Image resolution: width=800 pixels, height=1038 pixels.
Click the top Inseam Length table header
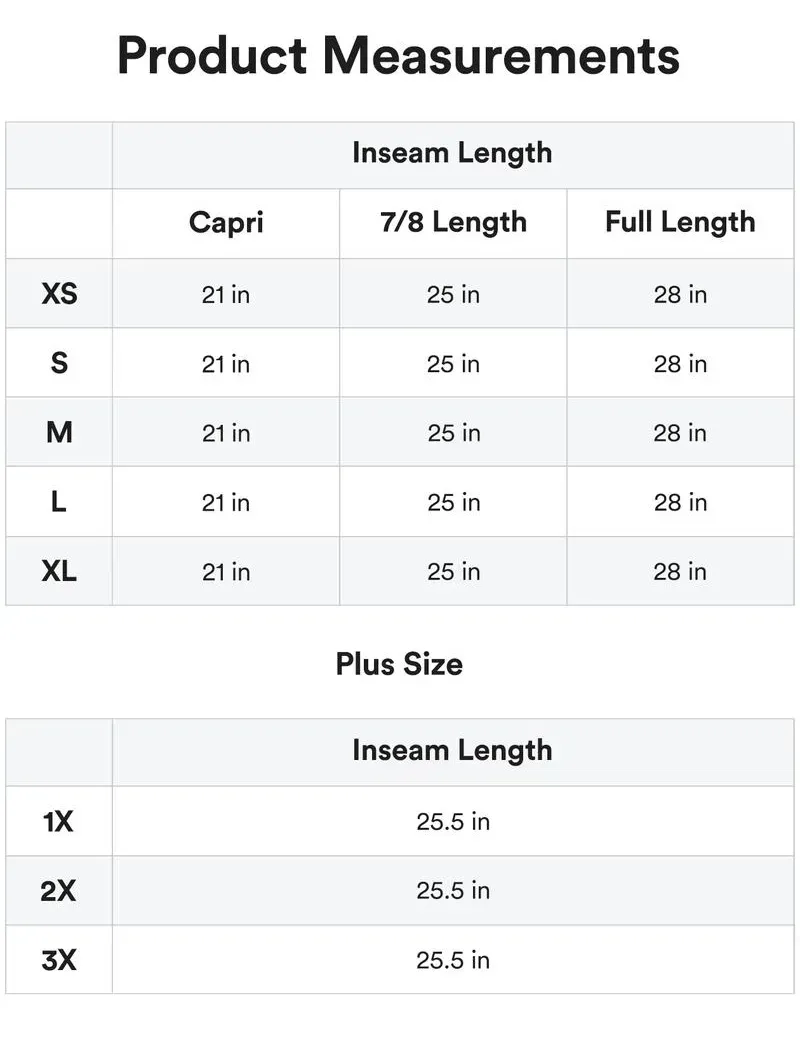pos(452,153)
